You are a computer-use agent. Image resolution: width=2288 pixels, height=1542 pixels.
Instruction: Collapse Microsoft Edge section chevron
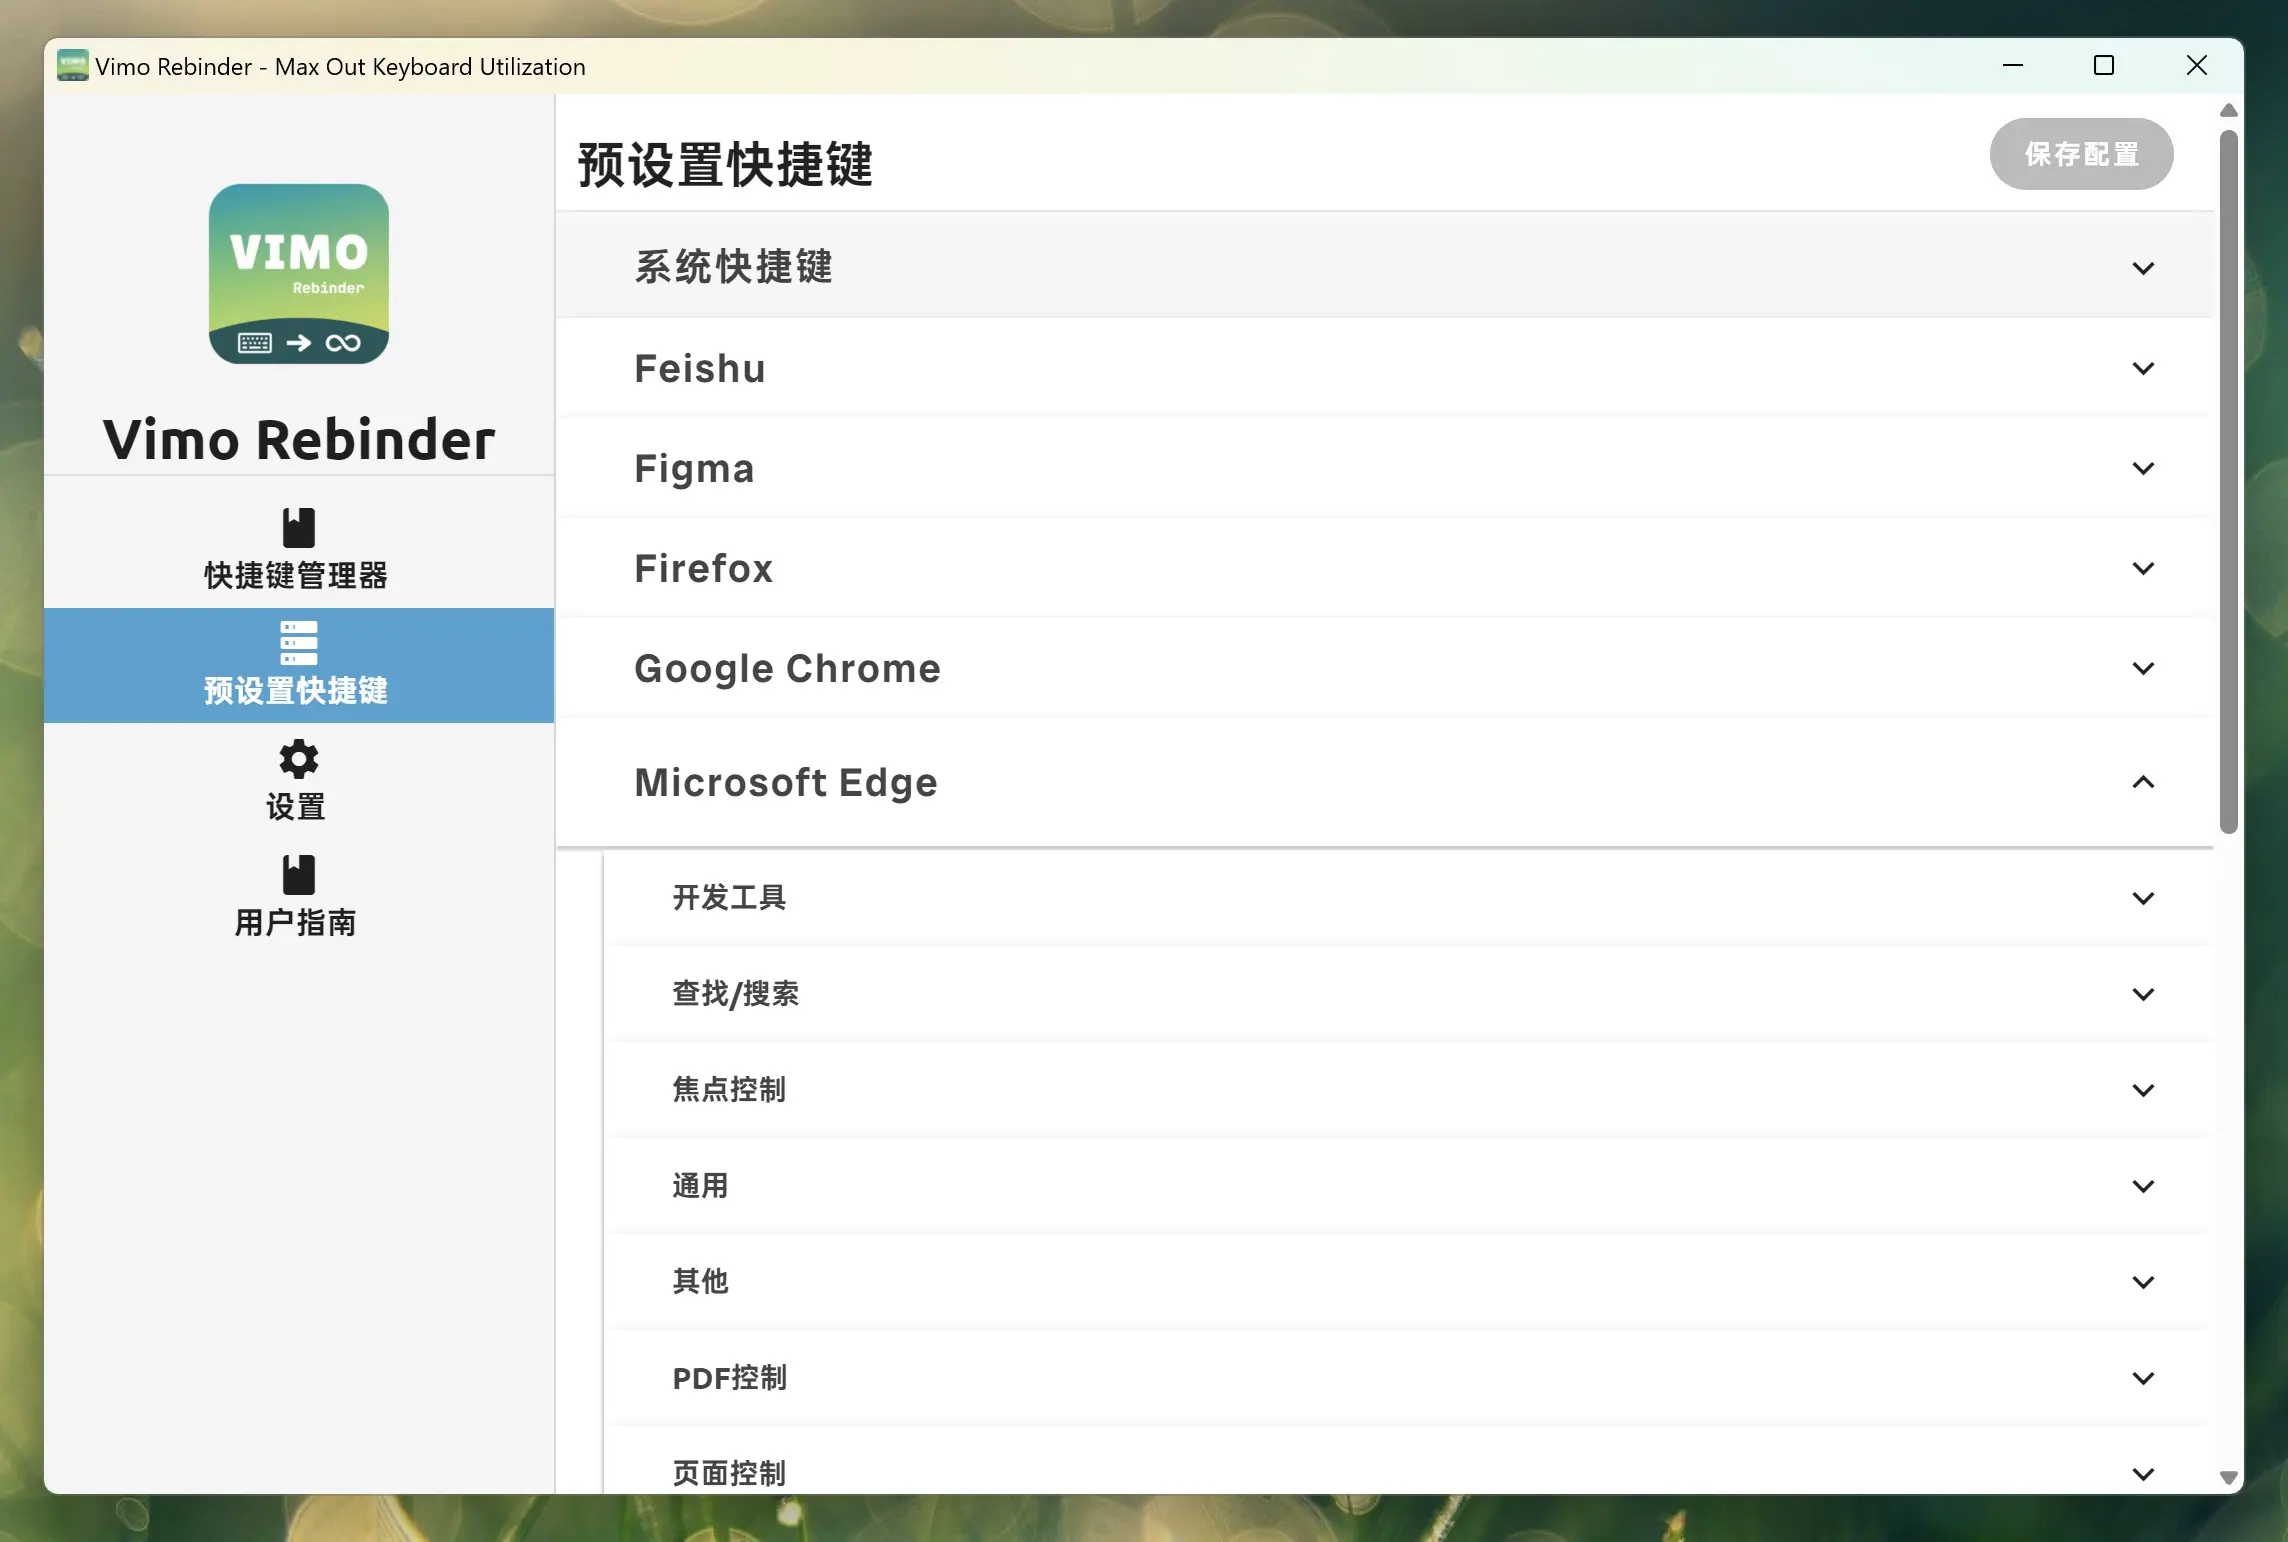2143,782
